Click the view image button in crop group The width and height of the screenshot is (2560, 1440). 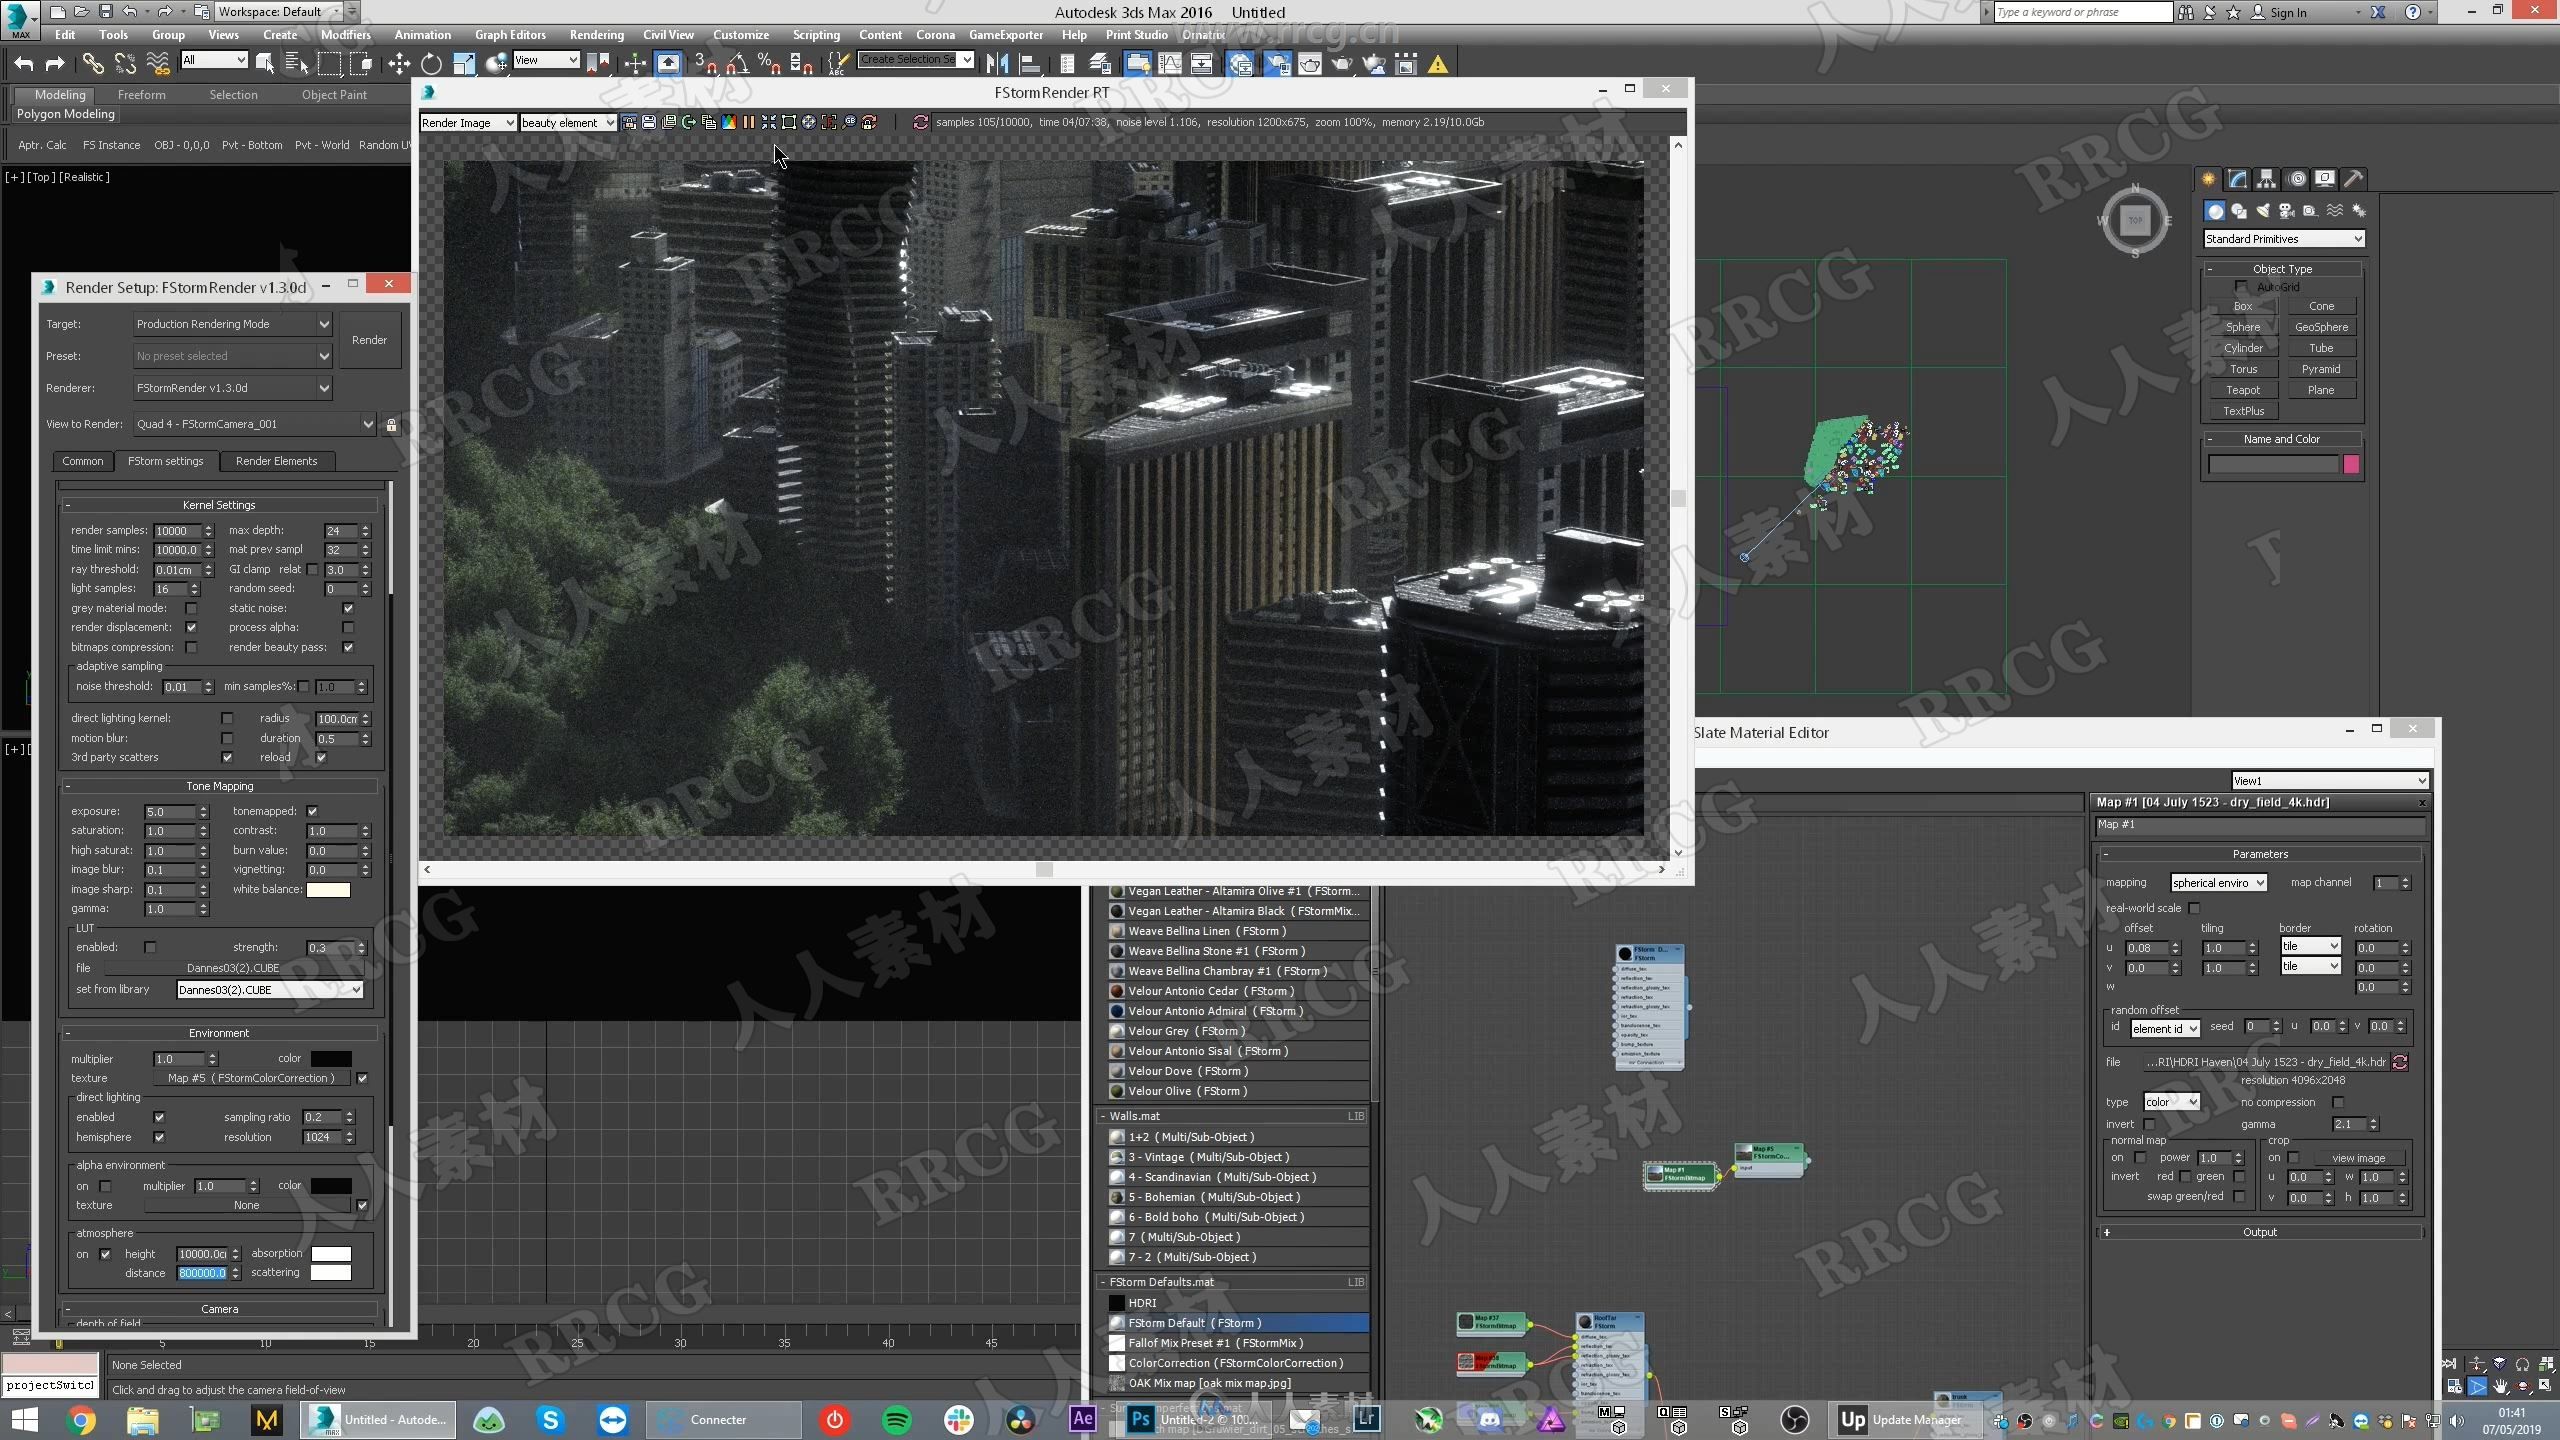tap(2358, 1158)
